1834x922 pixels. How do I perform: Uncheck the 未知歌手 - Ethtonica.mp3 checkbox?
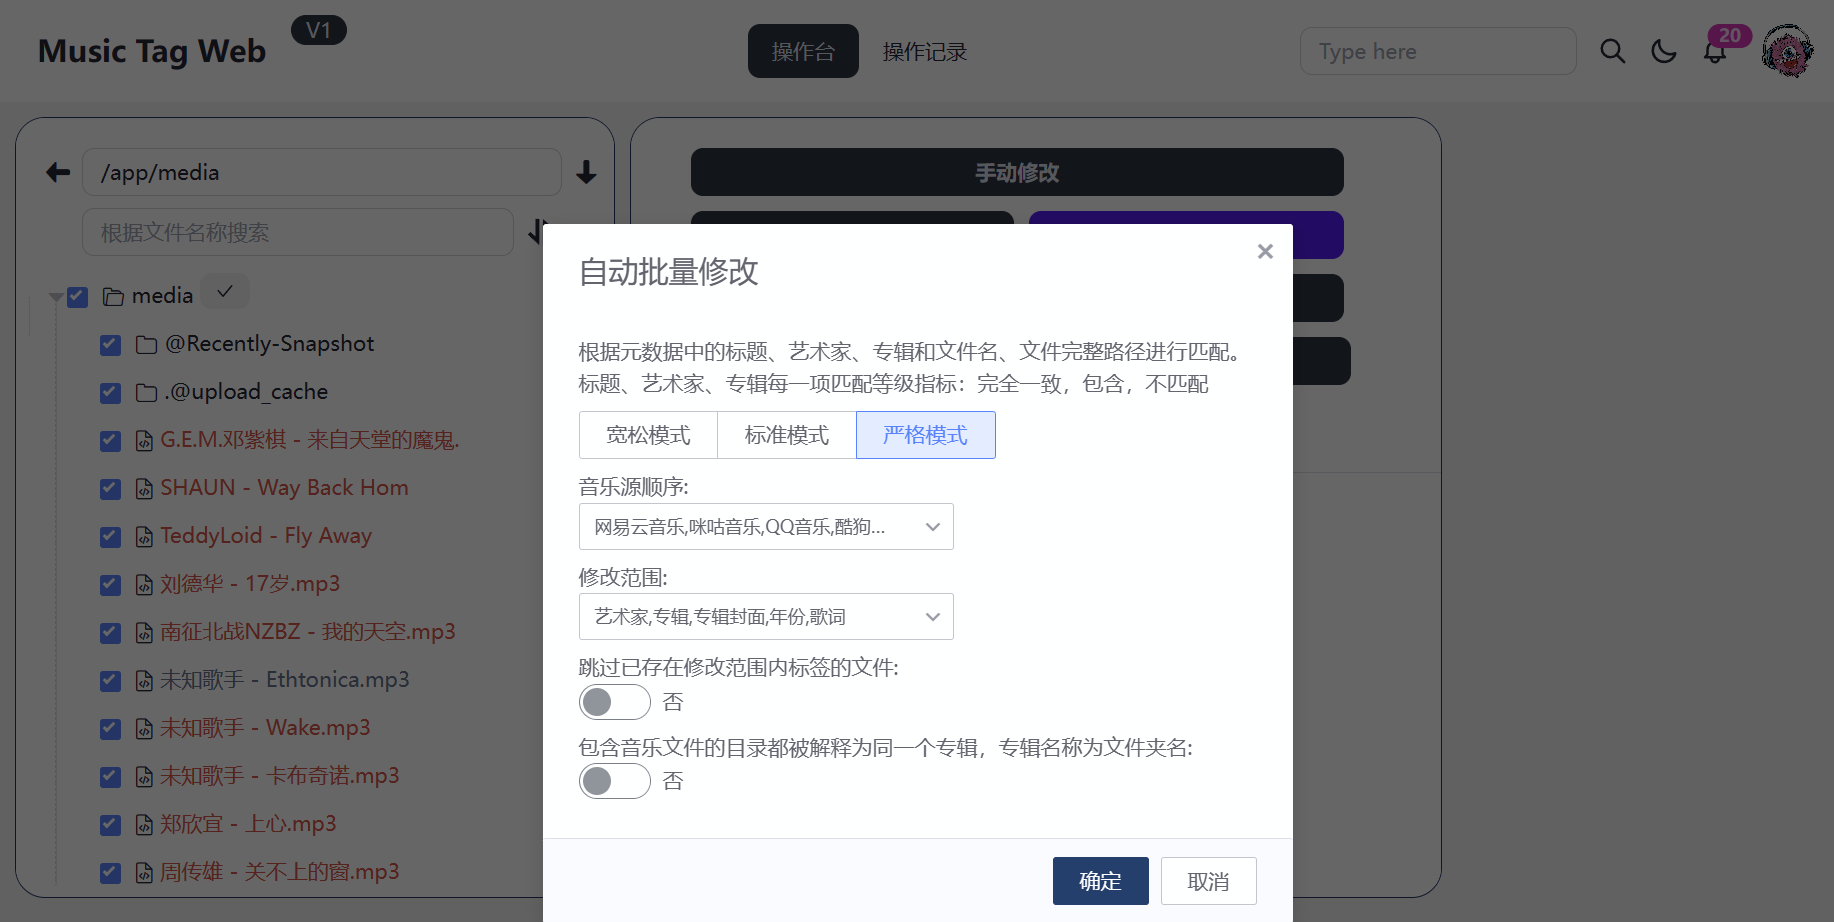click(x=111, y=680)
